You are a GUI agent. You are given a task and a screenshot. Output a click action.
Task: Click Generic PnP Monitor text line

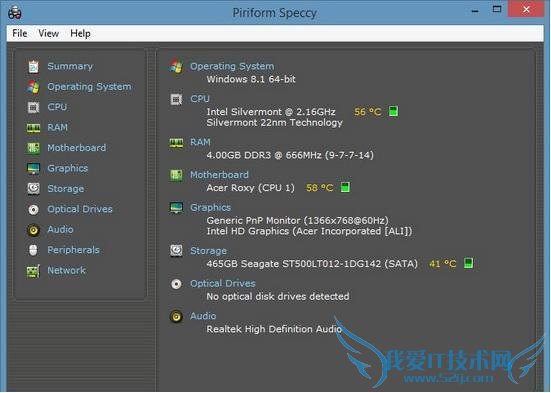297,220
